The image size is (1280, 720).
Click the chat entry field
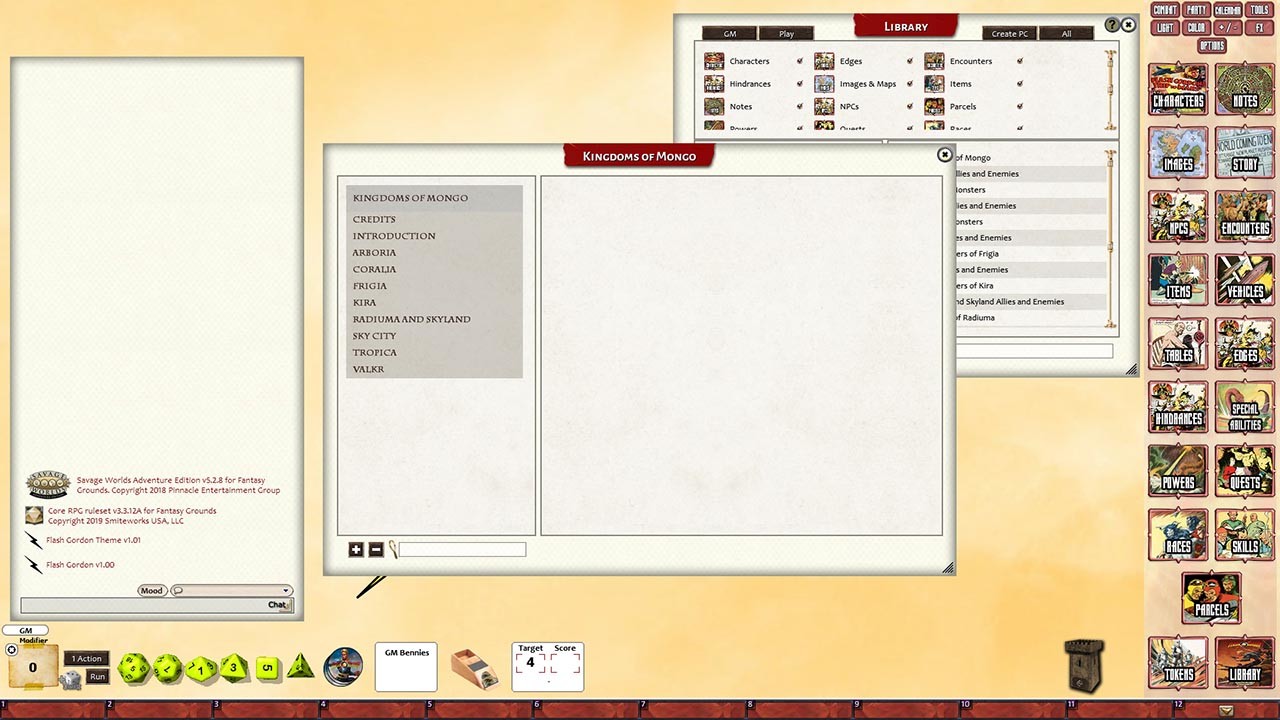pos(155,605)
